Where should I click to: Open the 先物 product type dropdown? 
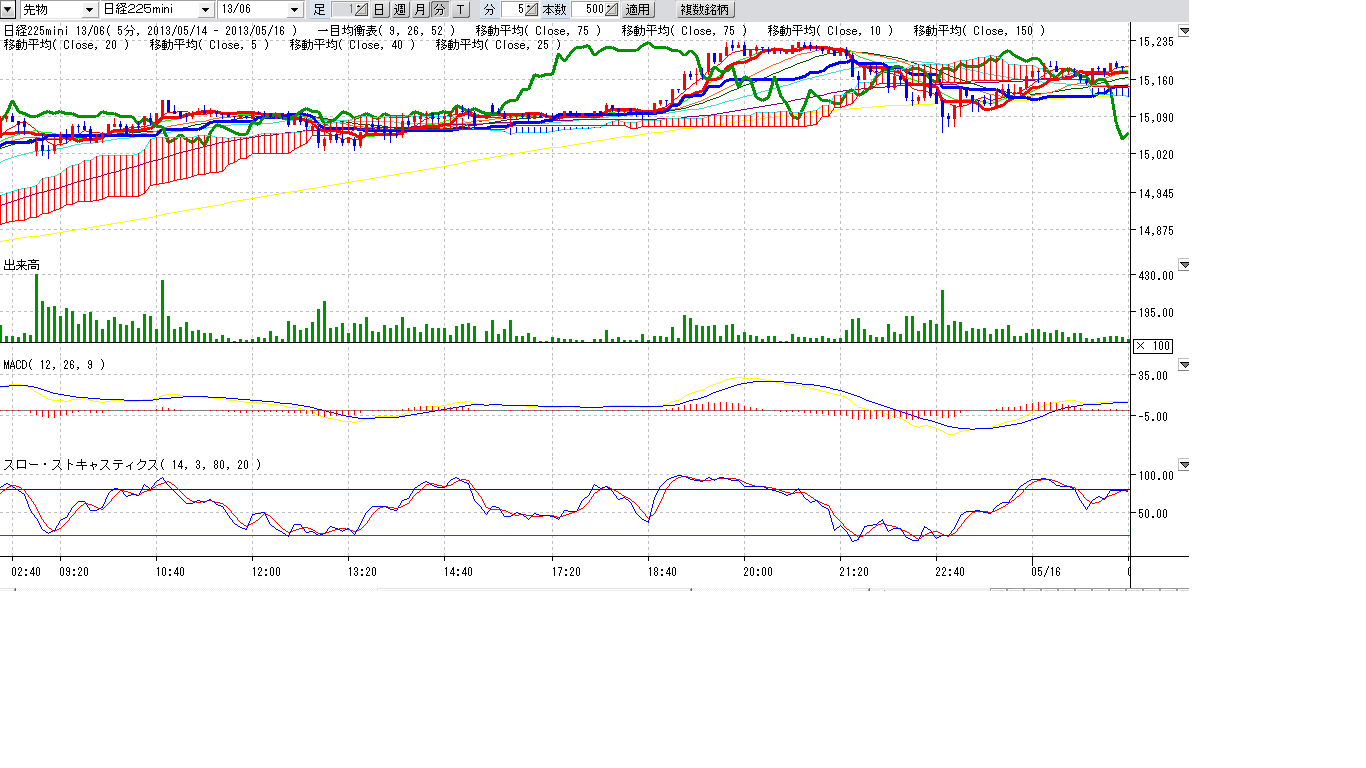(x=90, y=10)
